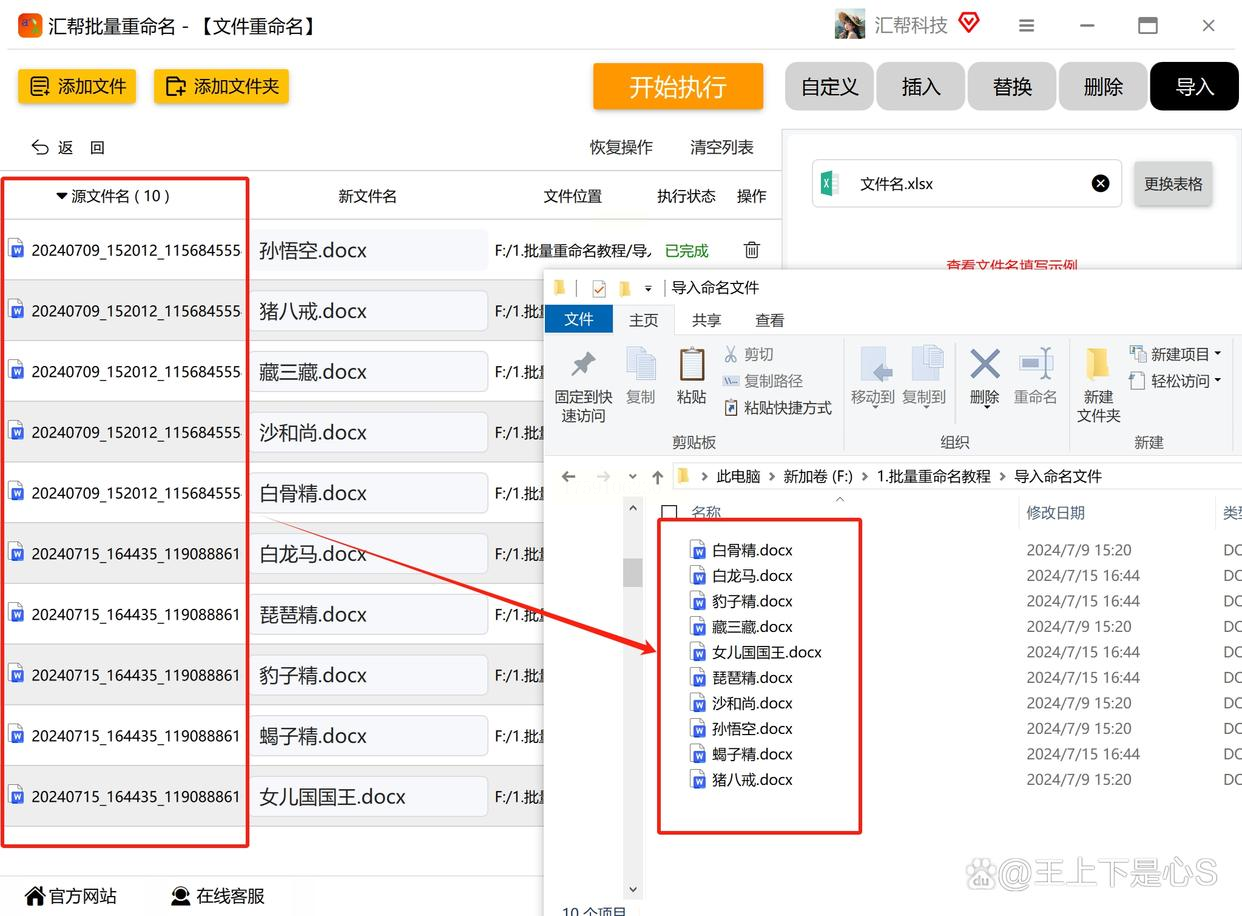Click the Paste (粘贴) icon in ribbon

tap(691, 366)
